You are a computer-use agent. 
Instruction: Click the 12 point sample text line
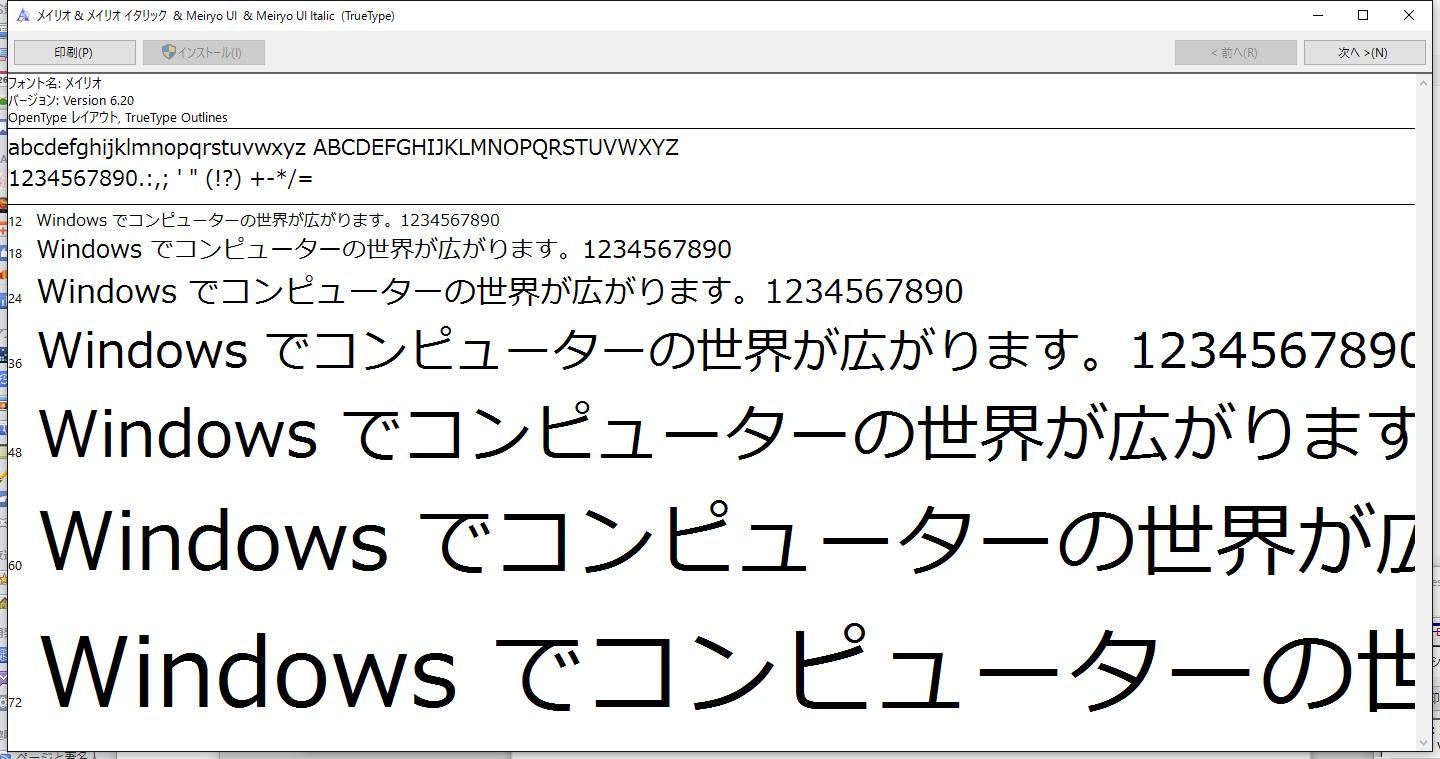268,220
